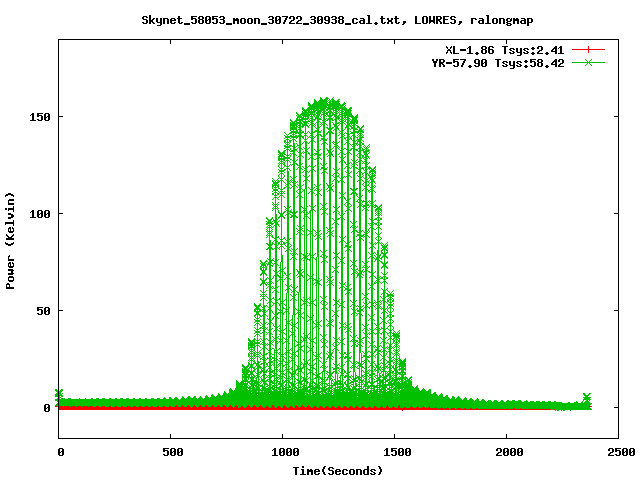This screenshot has height=480, width=640.
Task: Click the green line sample in the legend
Action: click(588, 62)
